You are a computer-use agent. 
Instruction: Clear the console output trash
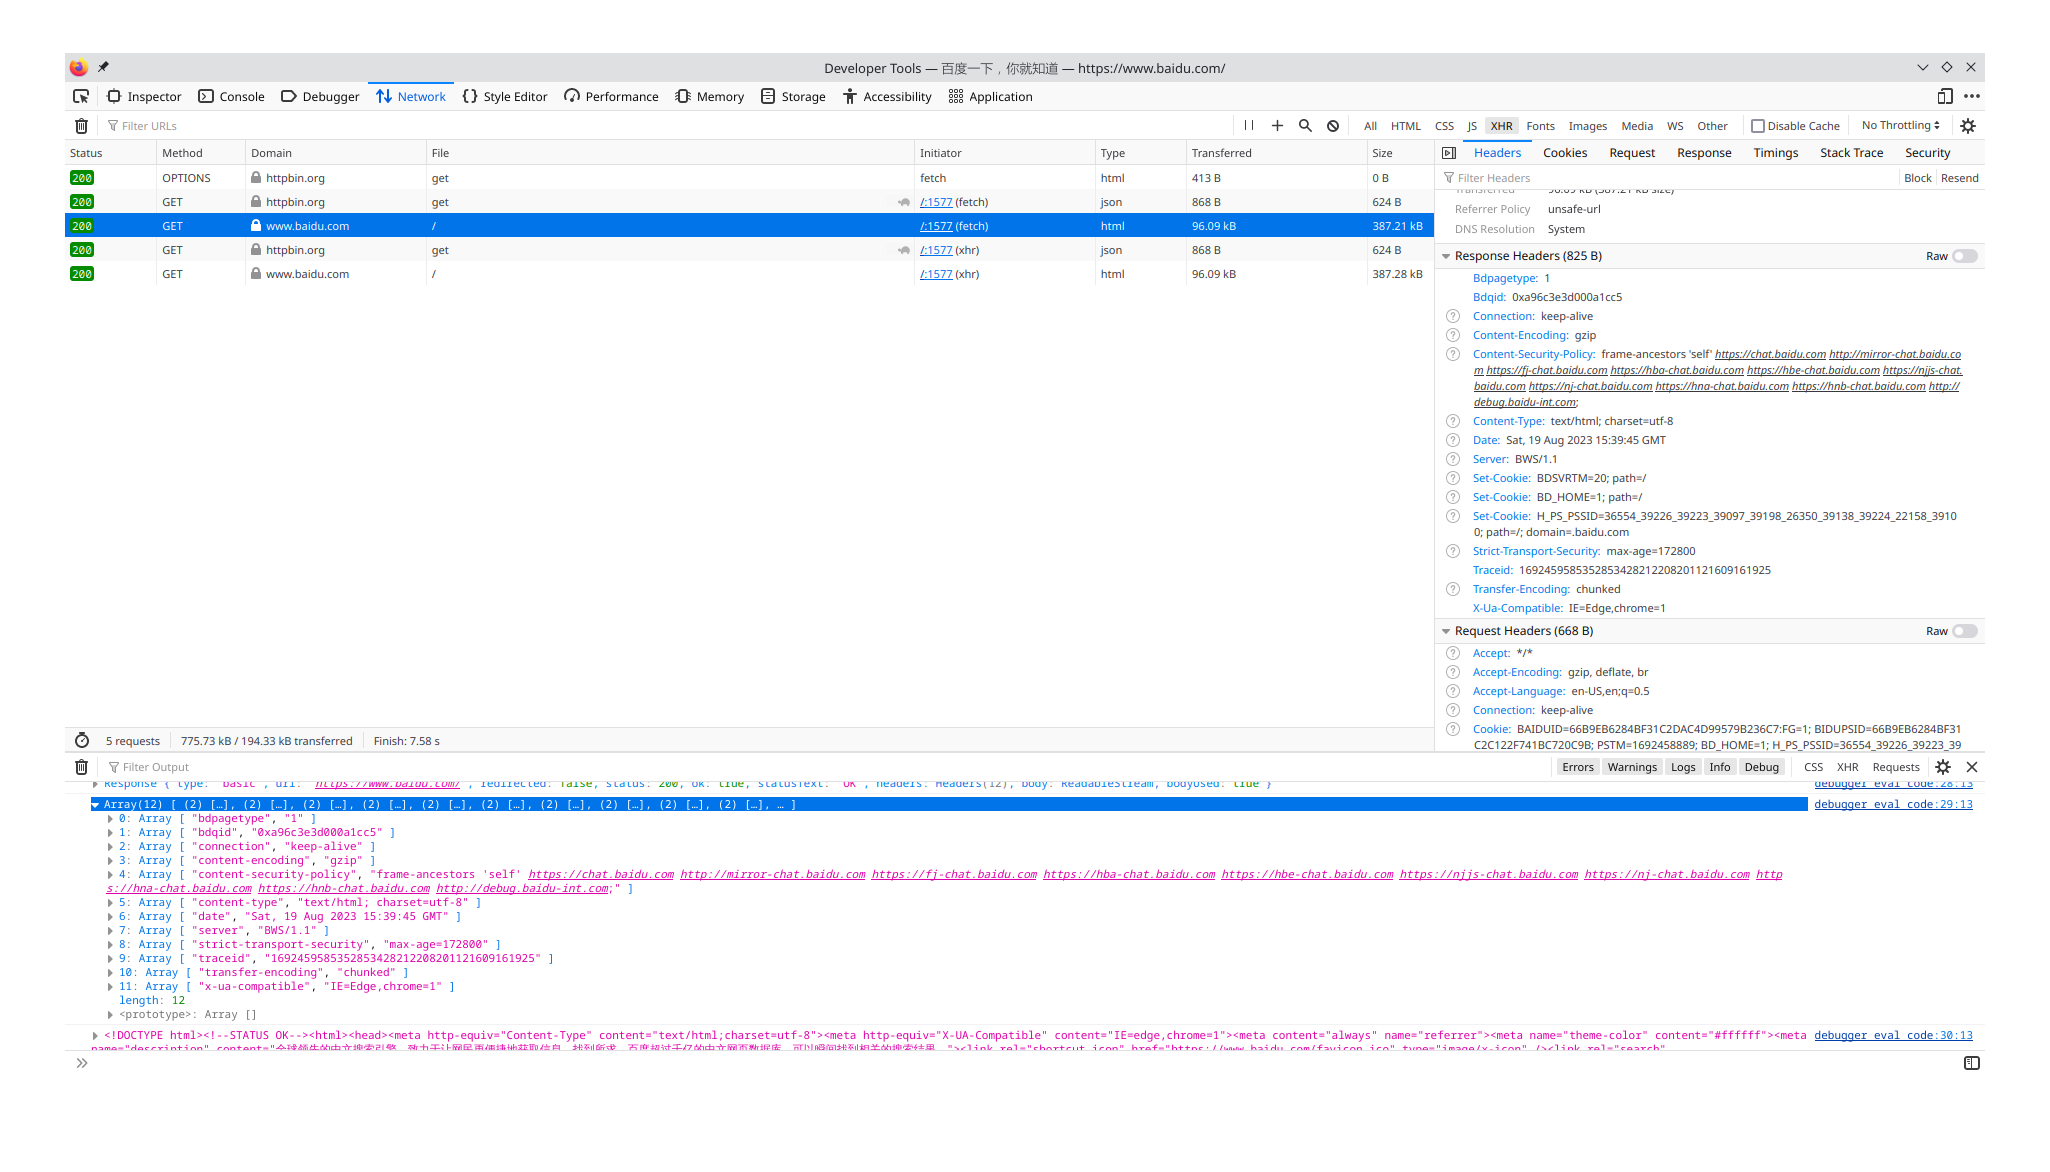pyautogui.click(x=82, y=767)
